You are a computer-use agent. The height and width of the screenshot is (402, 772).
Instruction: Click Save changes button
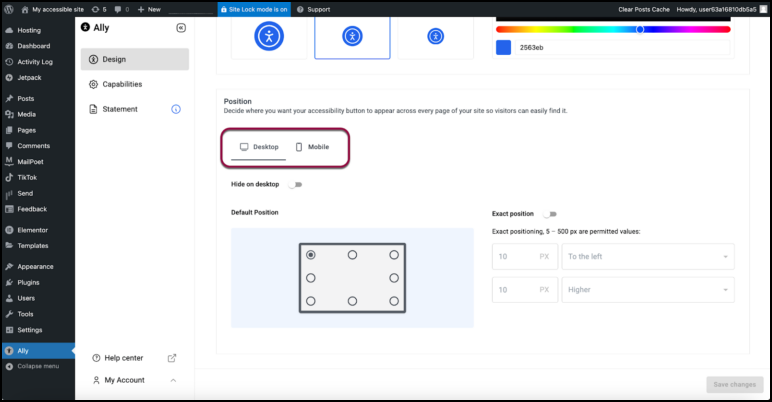coord(735,384)
